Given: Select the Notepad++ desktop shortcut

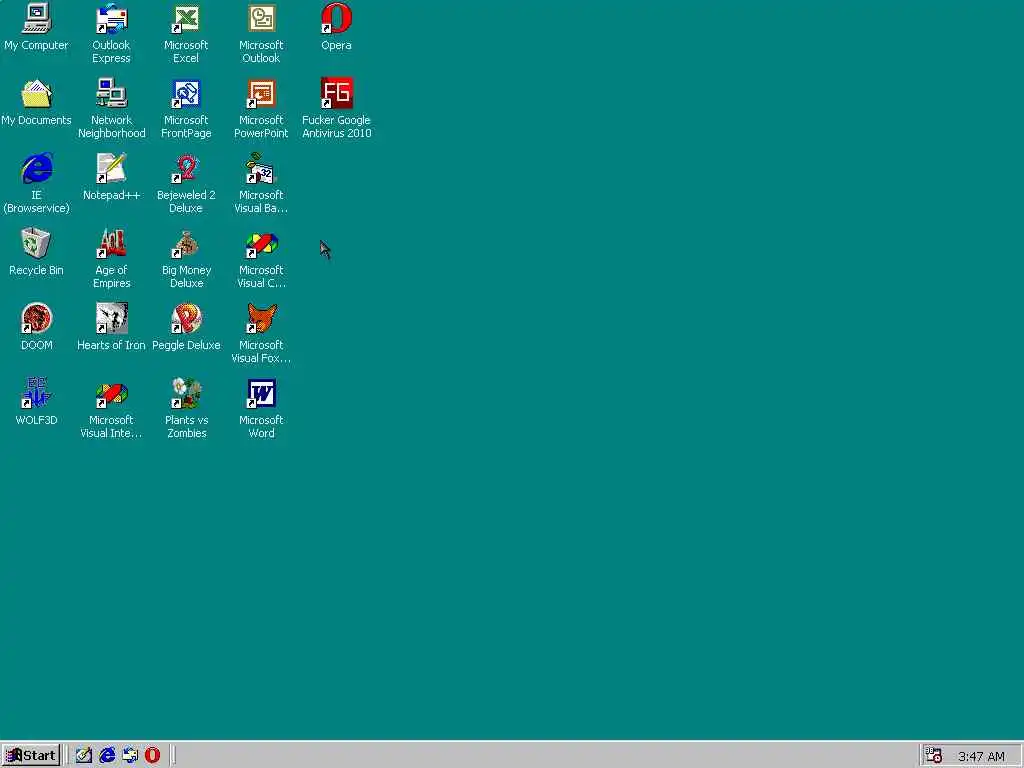Looking at the screenshot, I should [x=111, y=177].
